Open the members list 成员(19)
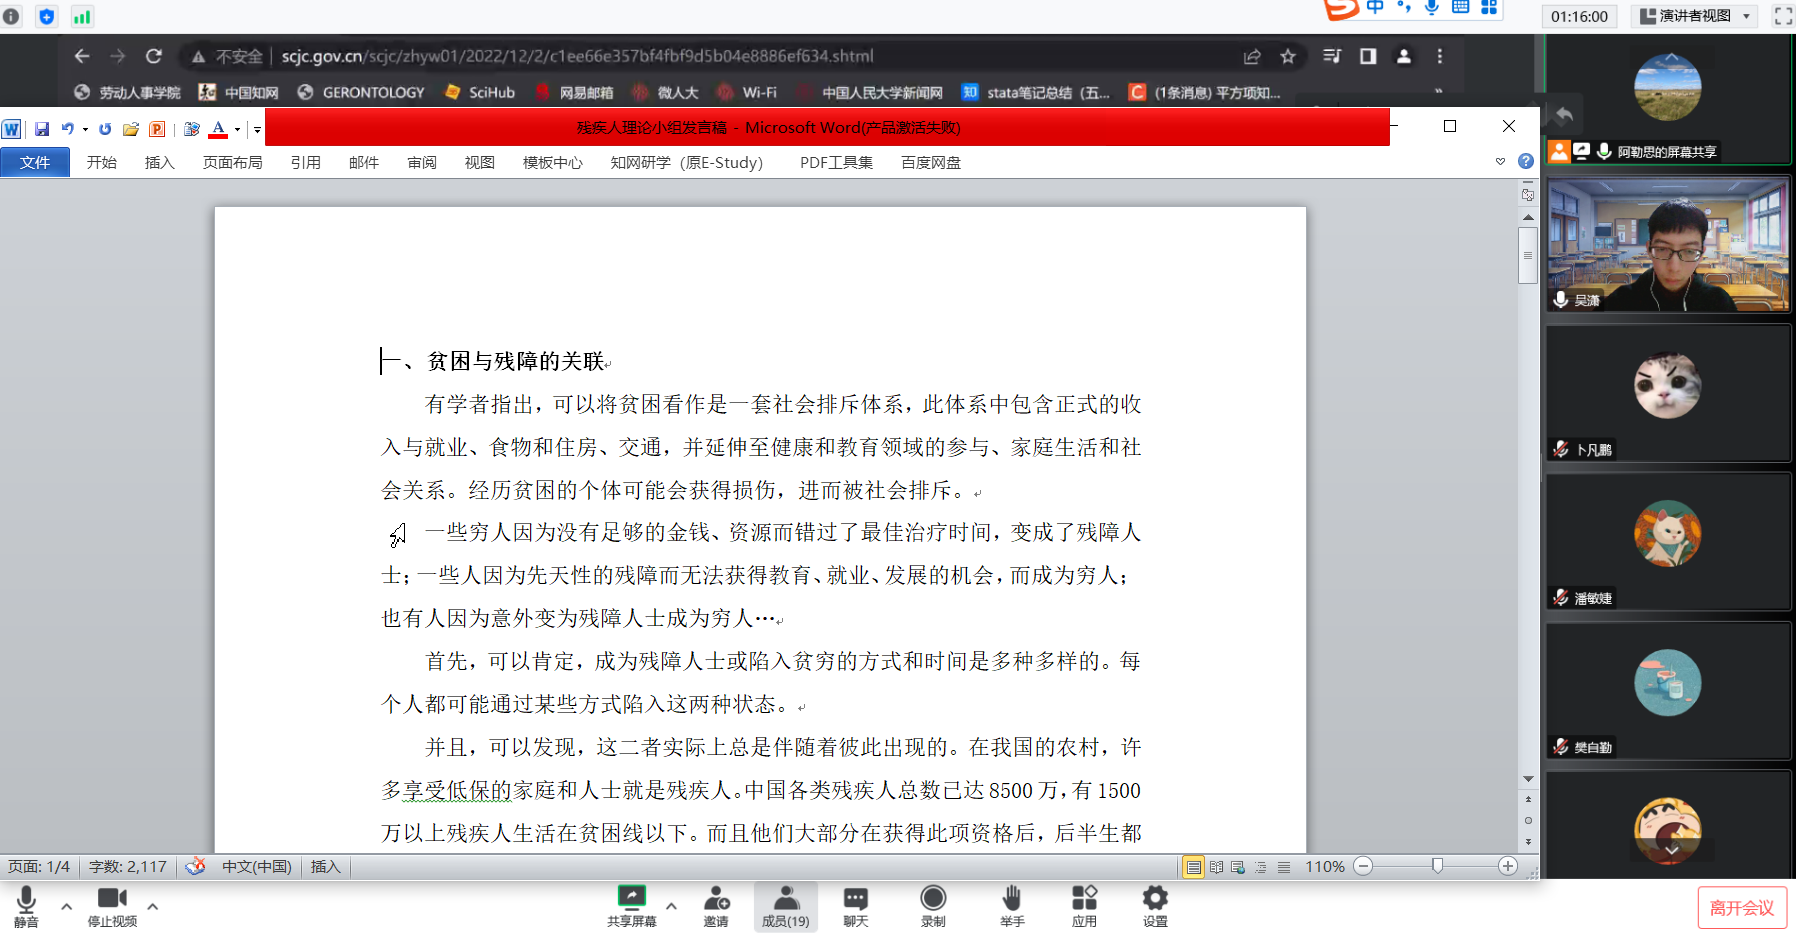The image size is (1797, 934). 786,906
